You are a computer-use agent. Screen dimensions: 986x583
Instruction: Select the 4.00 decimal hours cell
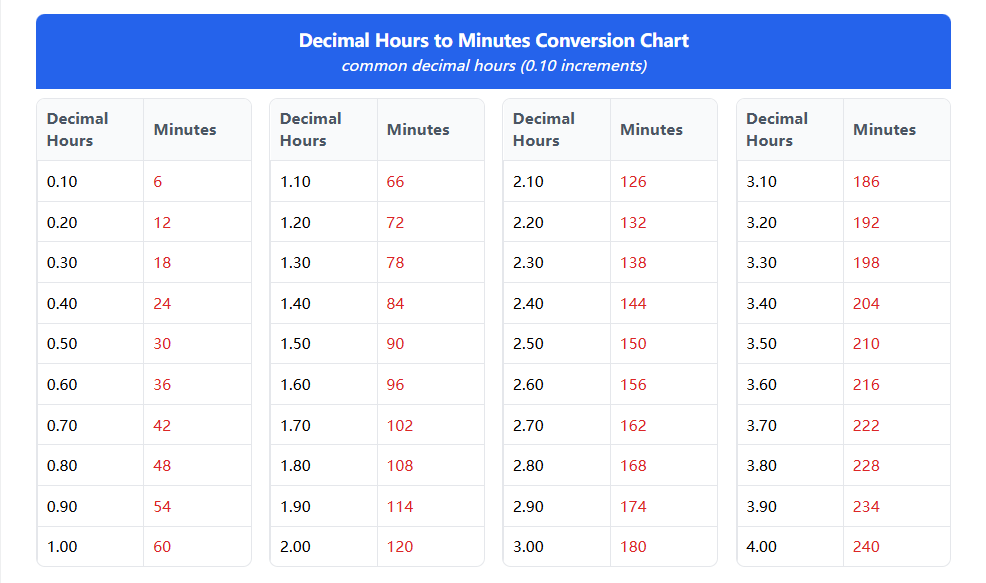761,547
